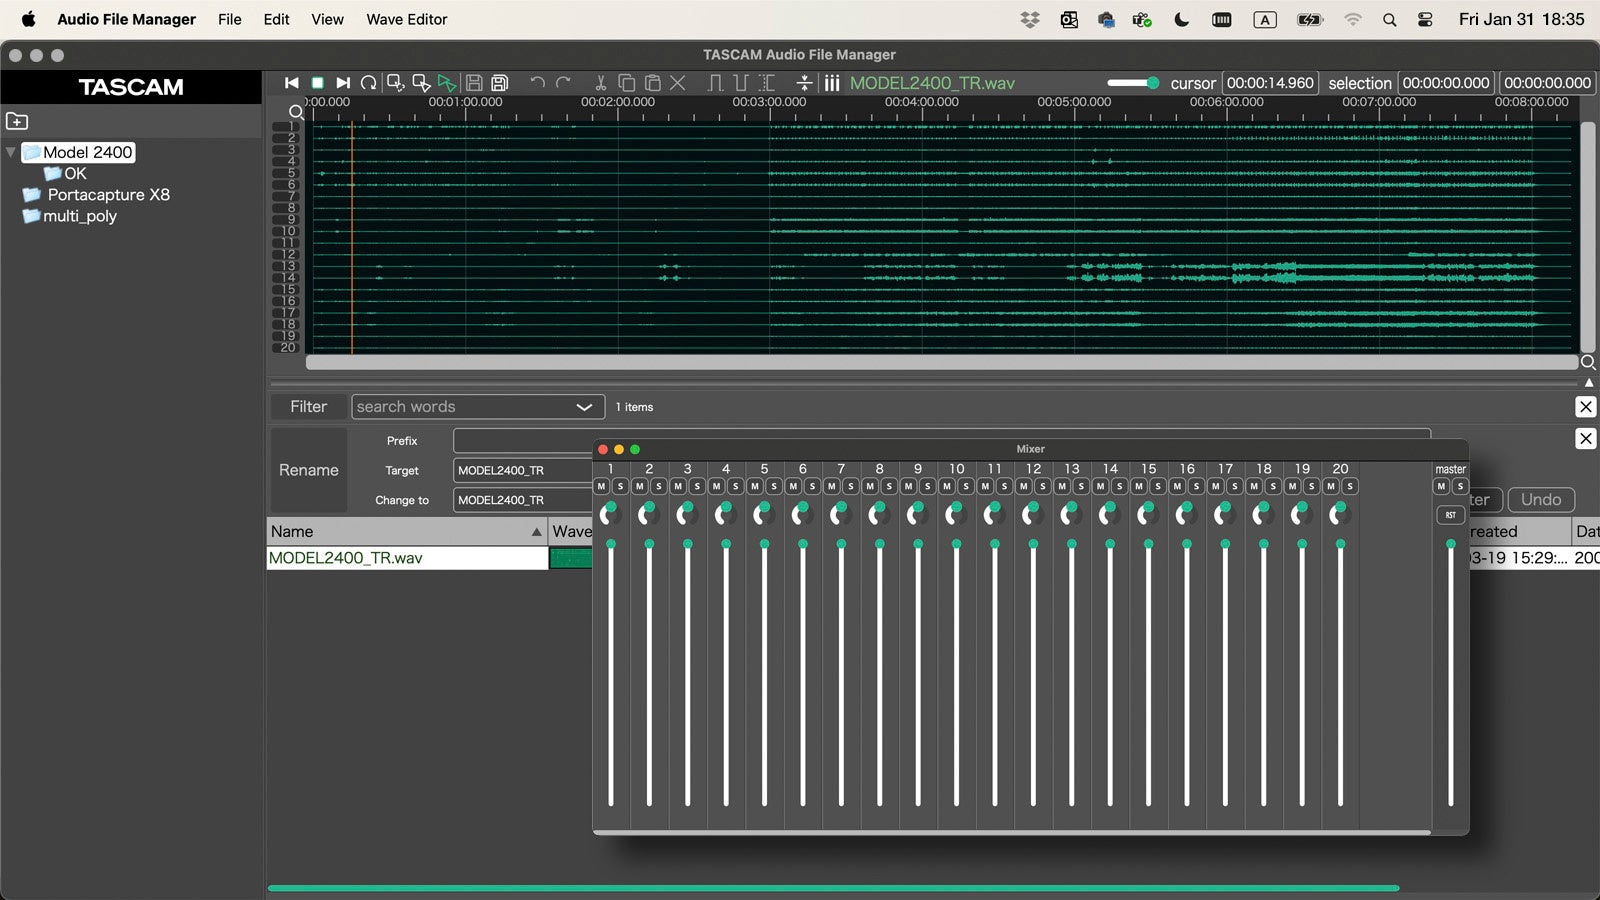Viewport: 1600px width, 900px height.
Task: Click the undo arrow in toolbar
Action: pos(537,83)
